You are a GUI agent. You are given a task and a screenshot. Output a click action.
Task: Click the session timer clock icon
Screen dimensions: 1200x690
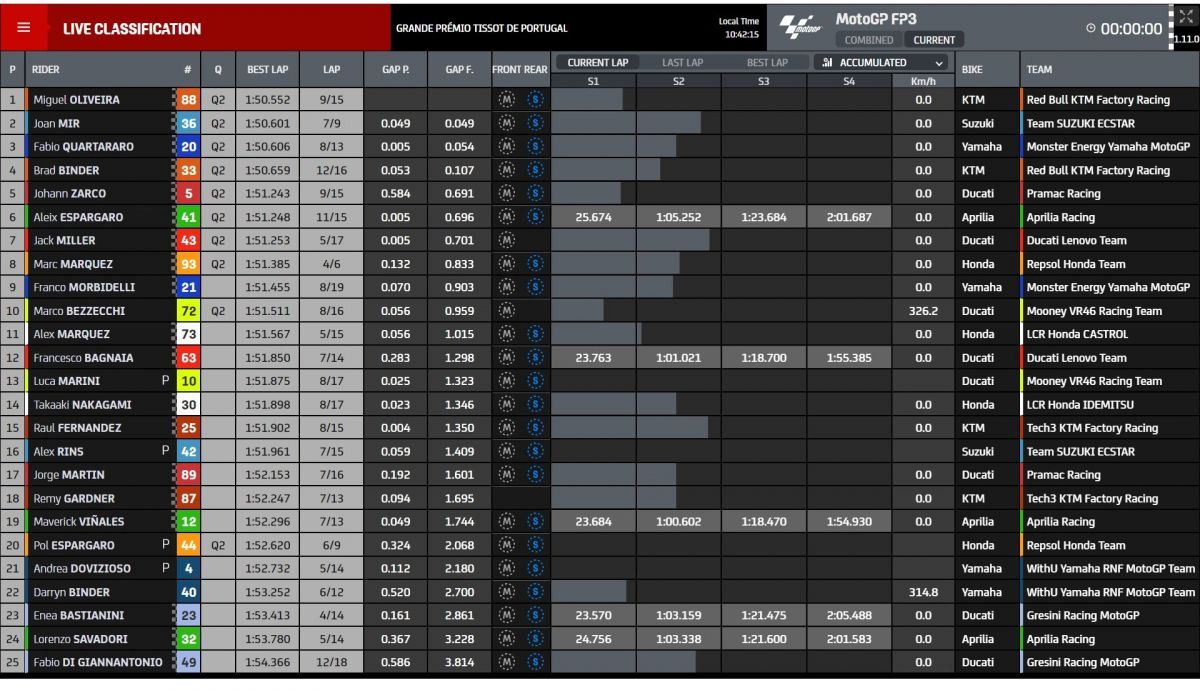coord(1091,30)
